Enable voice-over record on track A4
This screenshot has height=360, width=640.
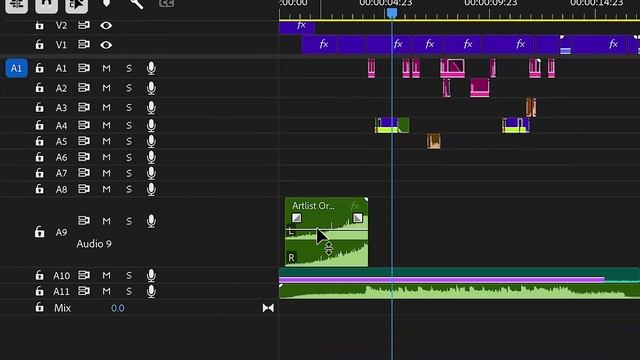pyautogui.click(x=151, y=125)
